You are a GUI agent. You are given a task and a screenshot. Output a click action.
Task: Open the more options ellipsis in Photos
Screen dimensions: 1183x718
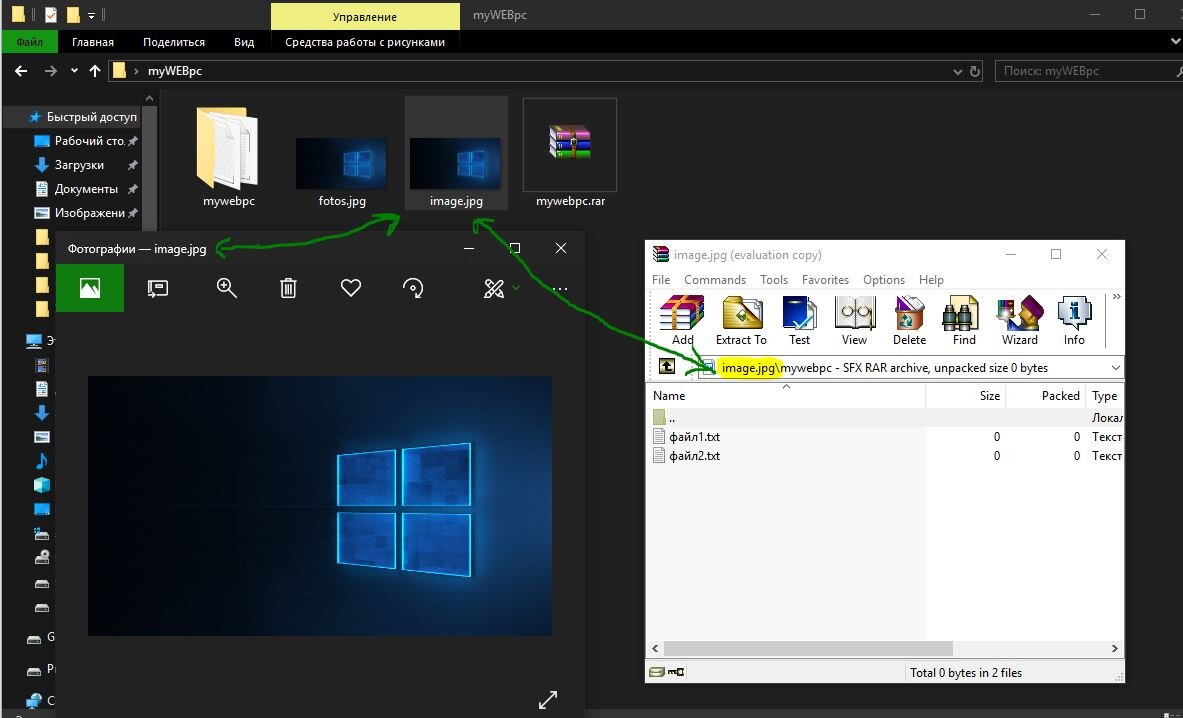560,289
